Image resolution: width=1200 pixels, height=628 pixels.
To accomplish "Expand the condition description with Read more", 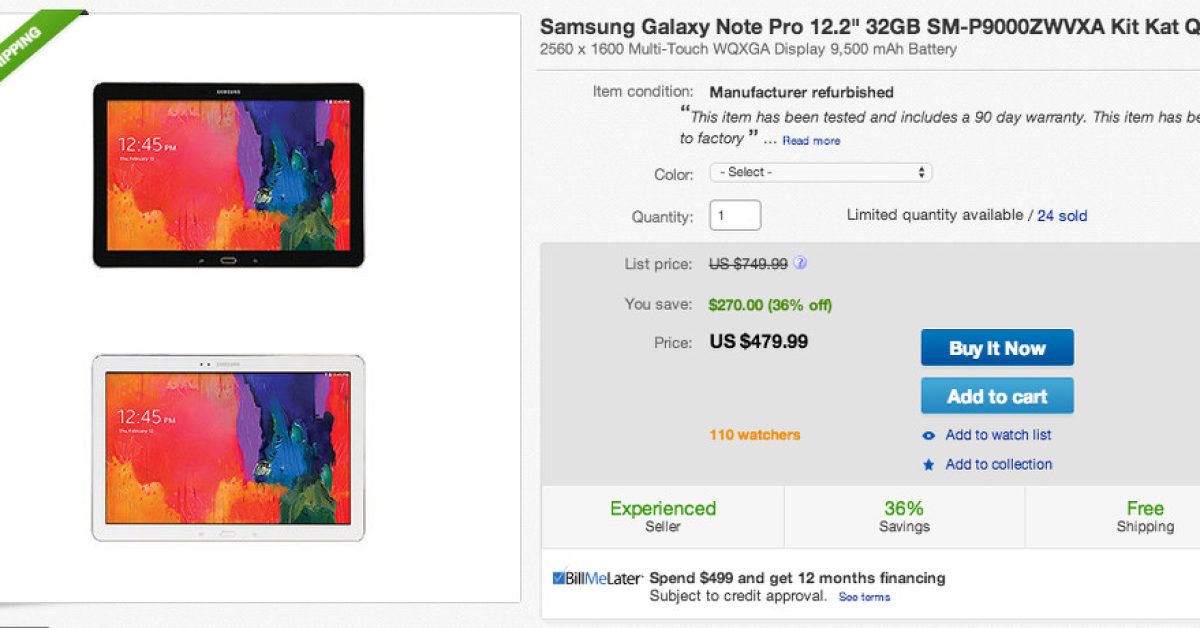I will (x=811, y=141).
